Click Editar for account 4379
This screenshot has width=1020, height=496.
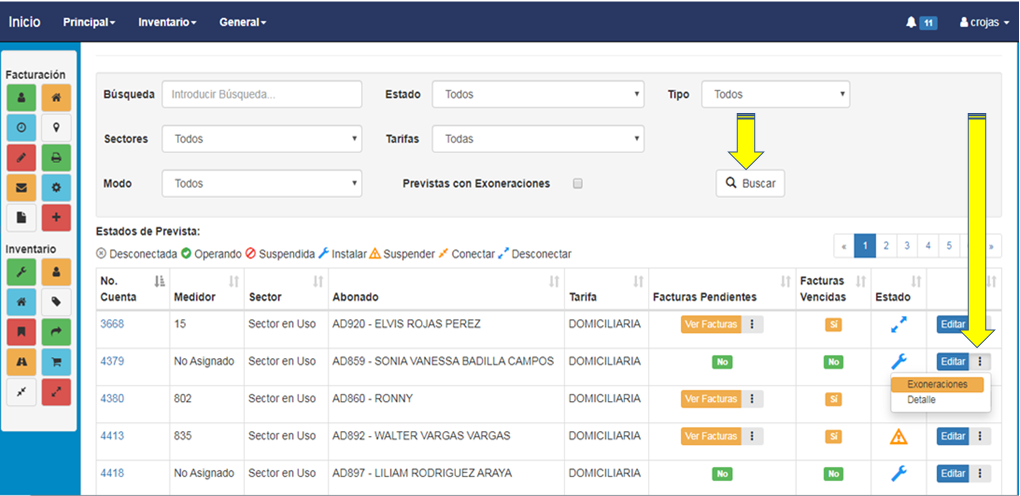(x=953, y=361)
